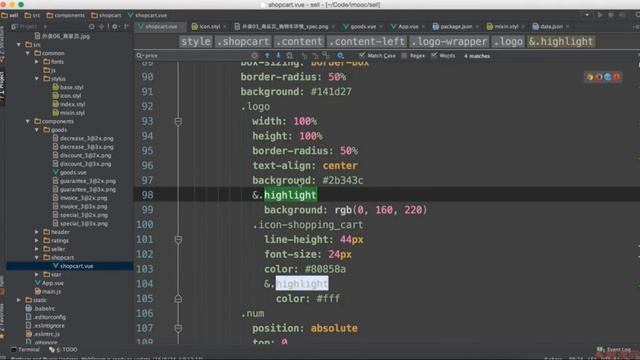This screenshot has height=360, width=640.
Task: Select main.js in the project tree
Action: pos(48,291)
